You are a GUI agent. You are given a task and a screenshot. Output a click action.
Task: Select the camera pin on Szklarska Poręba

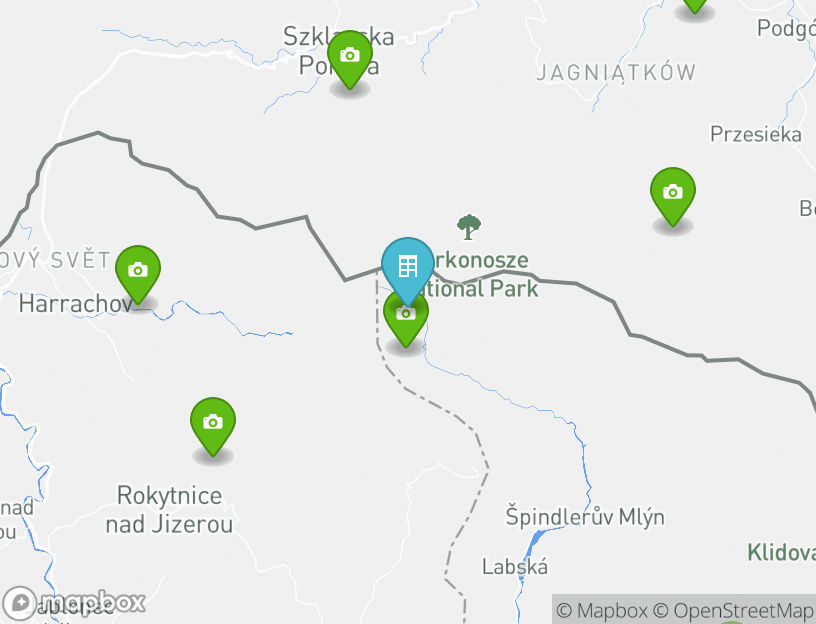coord(350,58)
